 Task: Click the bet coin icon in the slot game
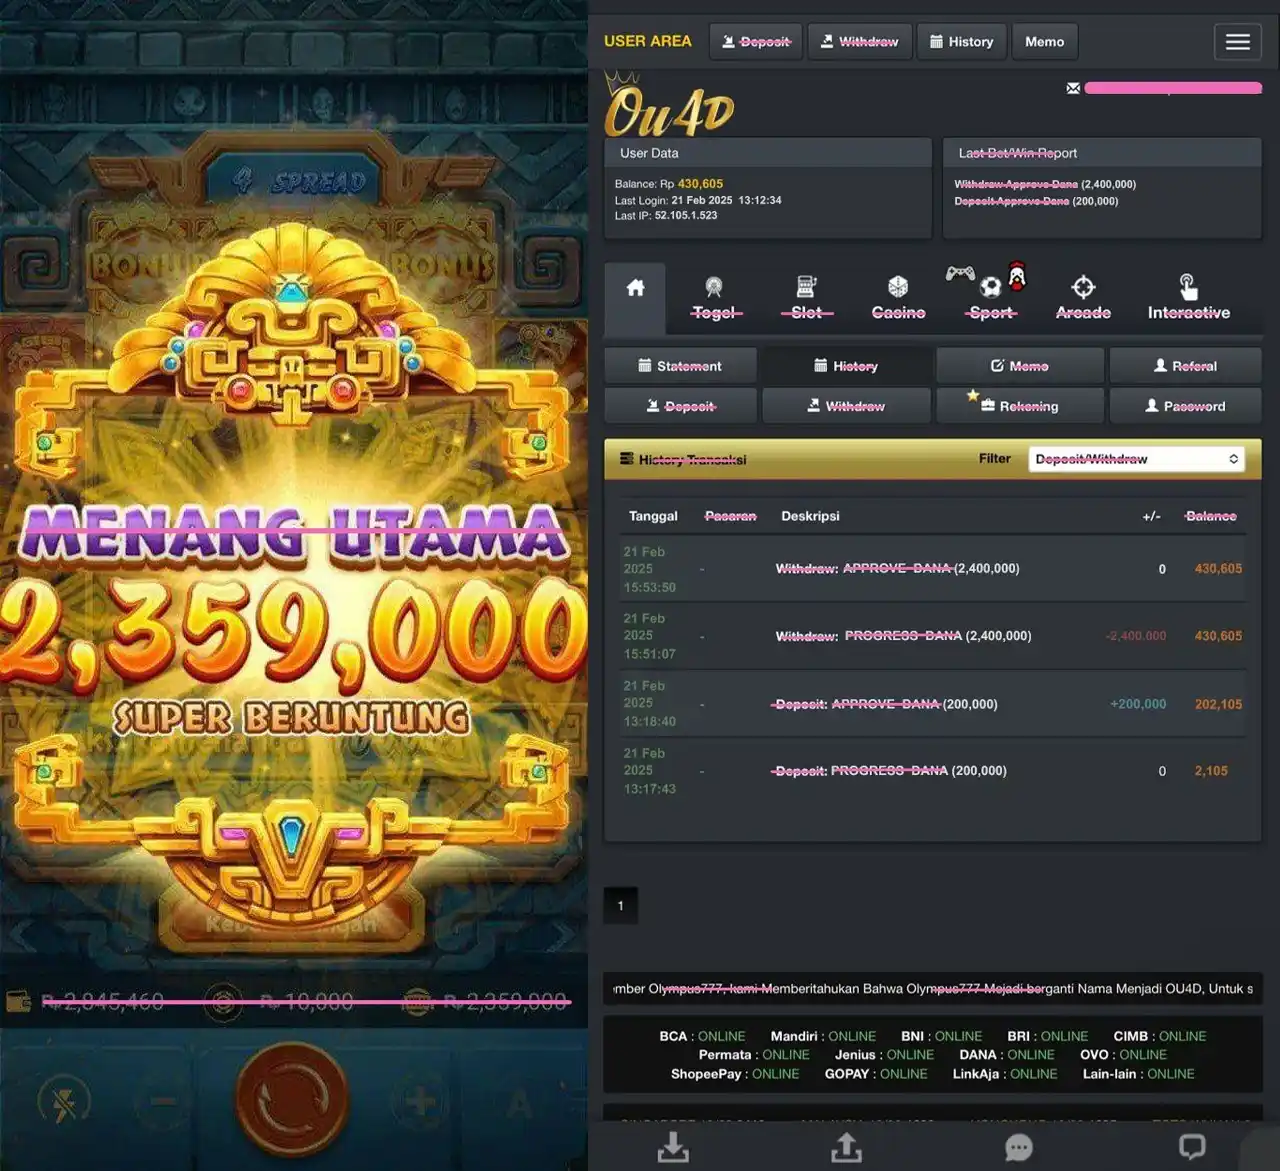(224, 1001)
